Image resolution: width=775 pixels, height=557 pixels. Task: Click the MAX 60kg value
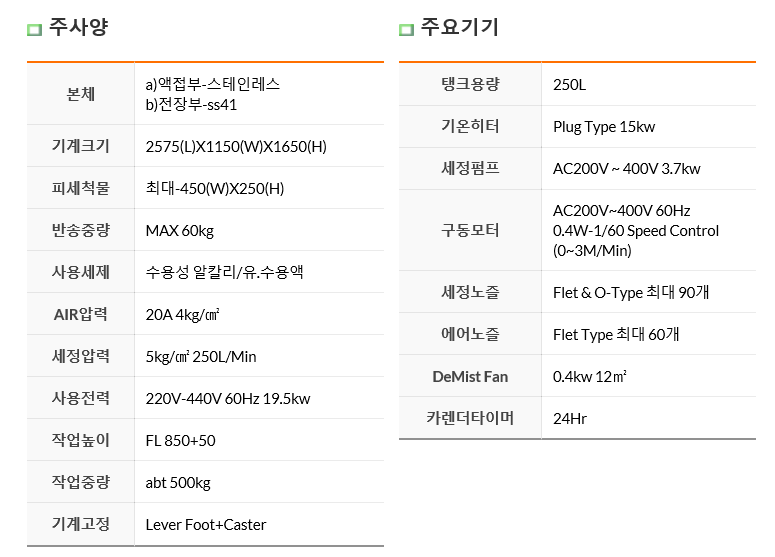pyautogui.click(x=179, y=231)
